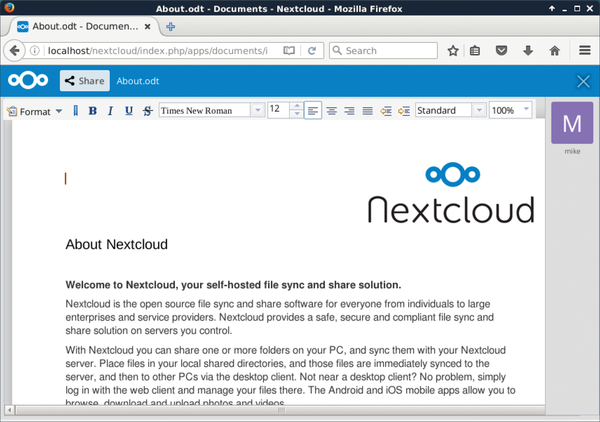The height and width of the screenshot is (422, 600).
Task: Open the Firefox hamburger menu
Action: [584, 51]
